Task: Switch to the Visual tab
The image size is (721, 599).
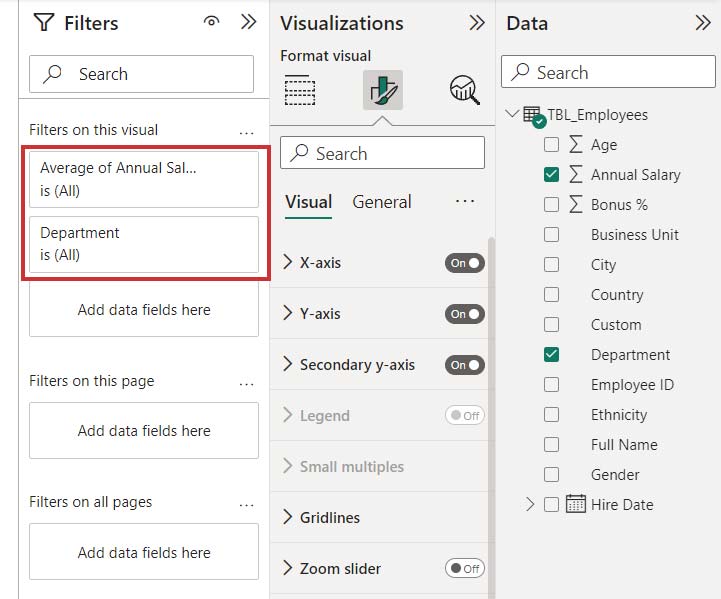Action: point(309,202)
